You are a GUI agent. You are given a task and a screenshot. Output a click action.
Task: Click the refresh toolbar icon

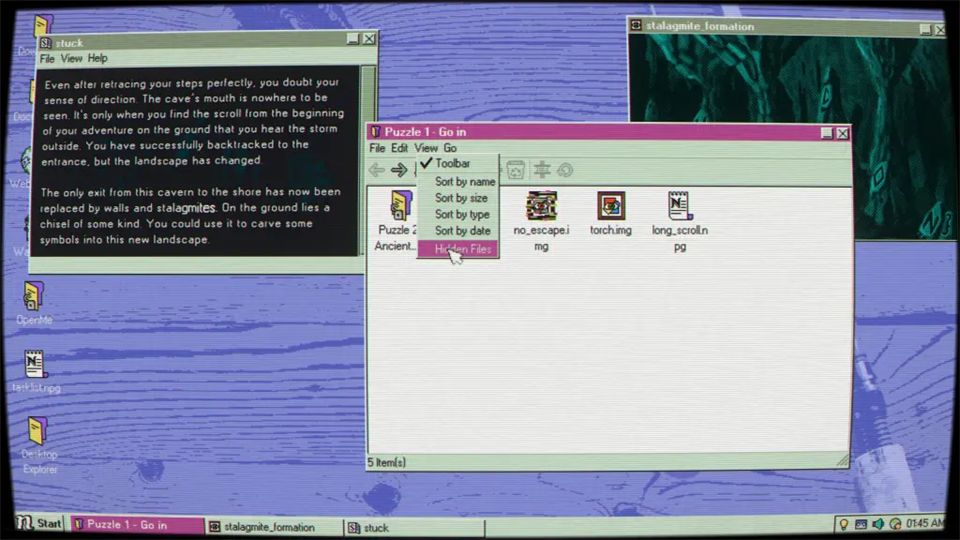click(x=565, y=170)
